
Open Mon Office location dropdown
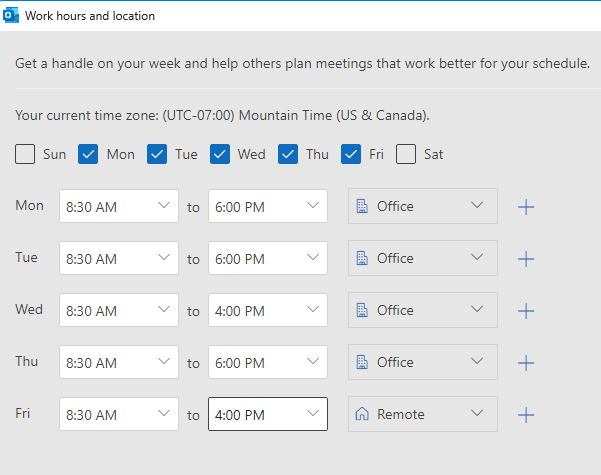point(423,206)
